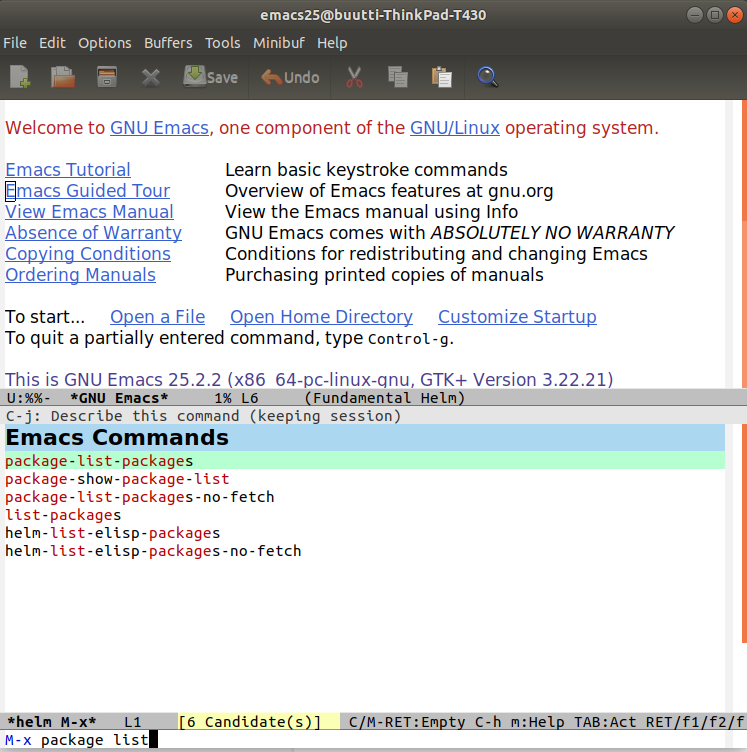Expand the Minibuf menu

pos(279,43)
